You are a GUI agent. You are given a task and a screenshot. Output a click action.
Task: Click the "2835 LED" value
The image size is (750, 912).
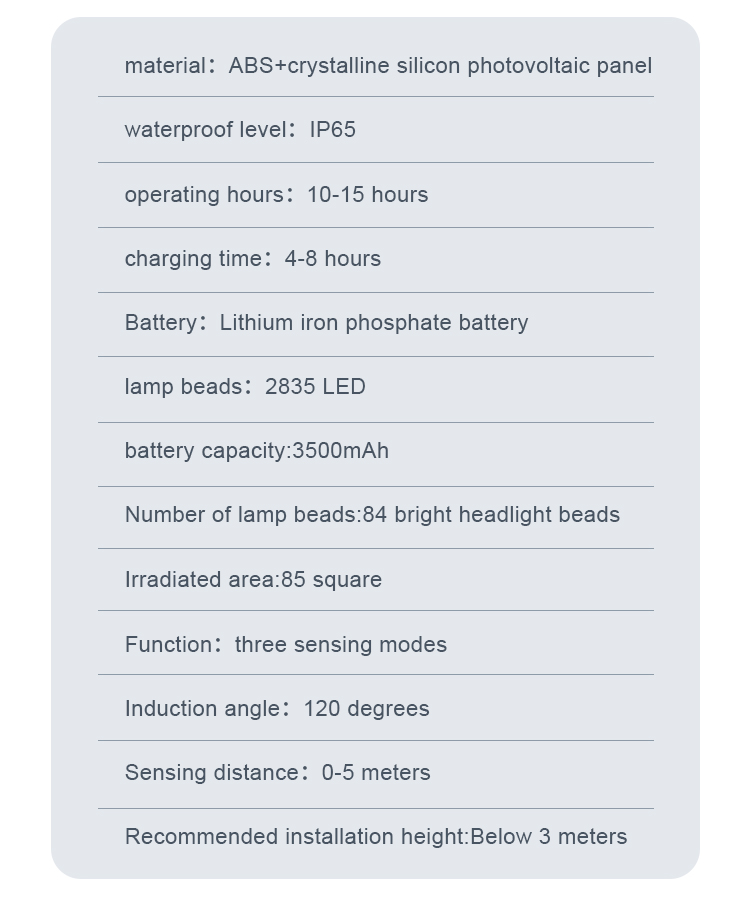(x=315, y=387)
